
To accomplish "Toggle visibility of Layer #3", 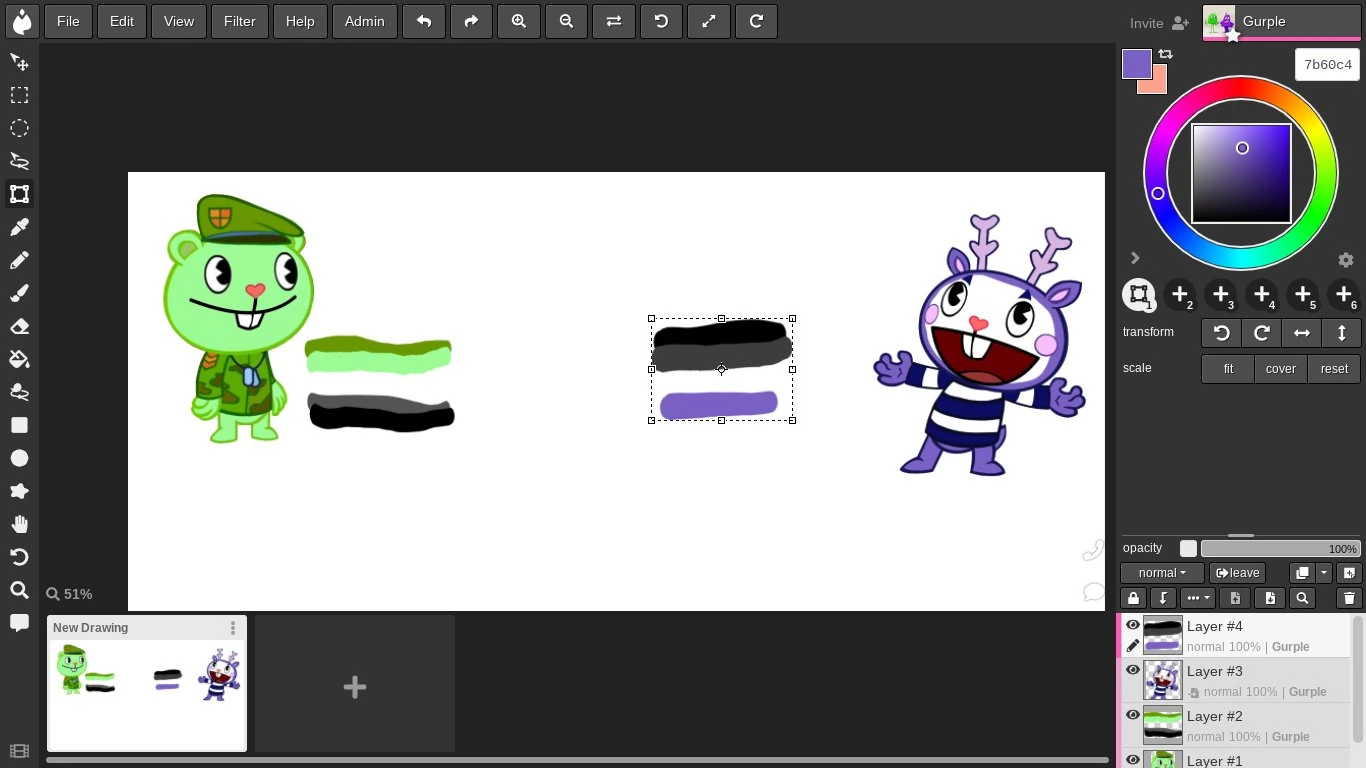I will pos(1132,670).
